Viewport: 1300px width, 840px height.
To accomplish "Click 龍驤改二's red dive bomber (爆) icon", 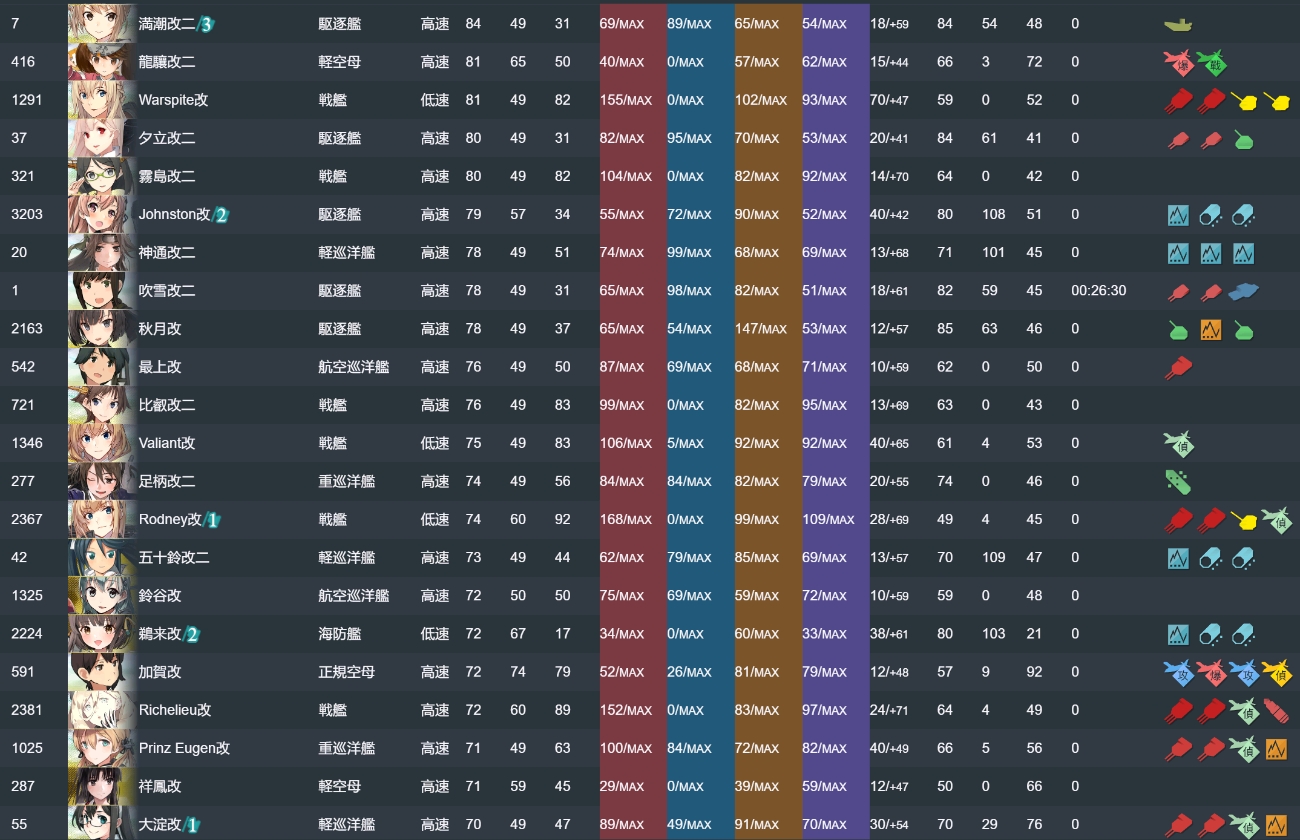I will click(1179, 62).
